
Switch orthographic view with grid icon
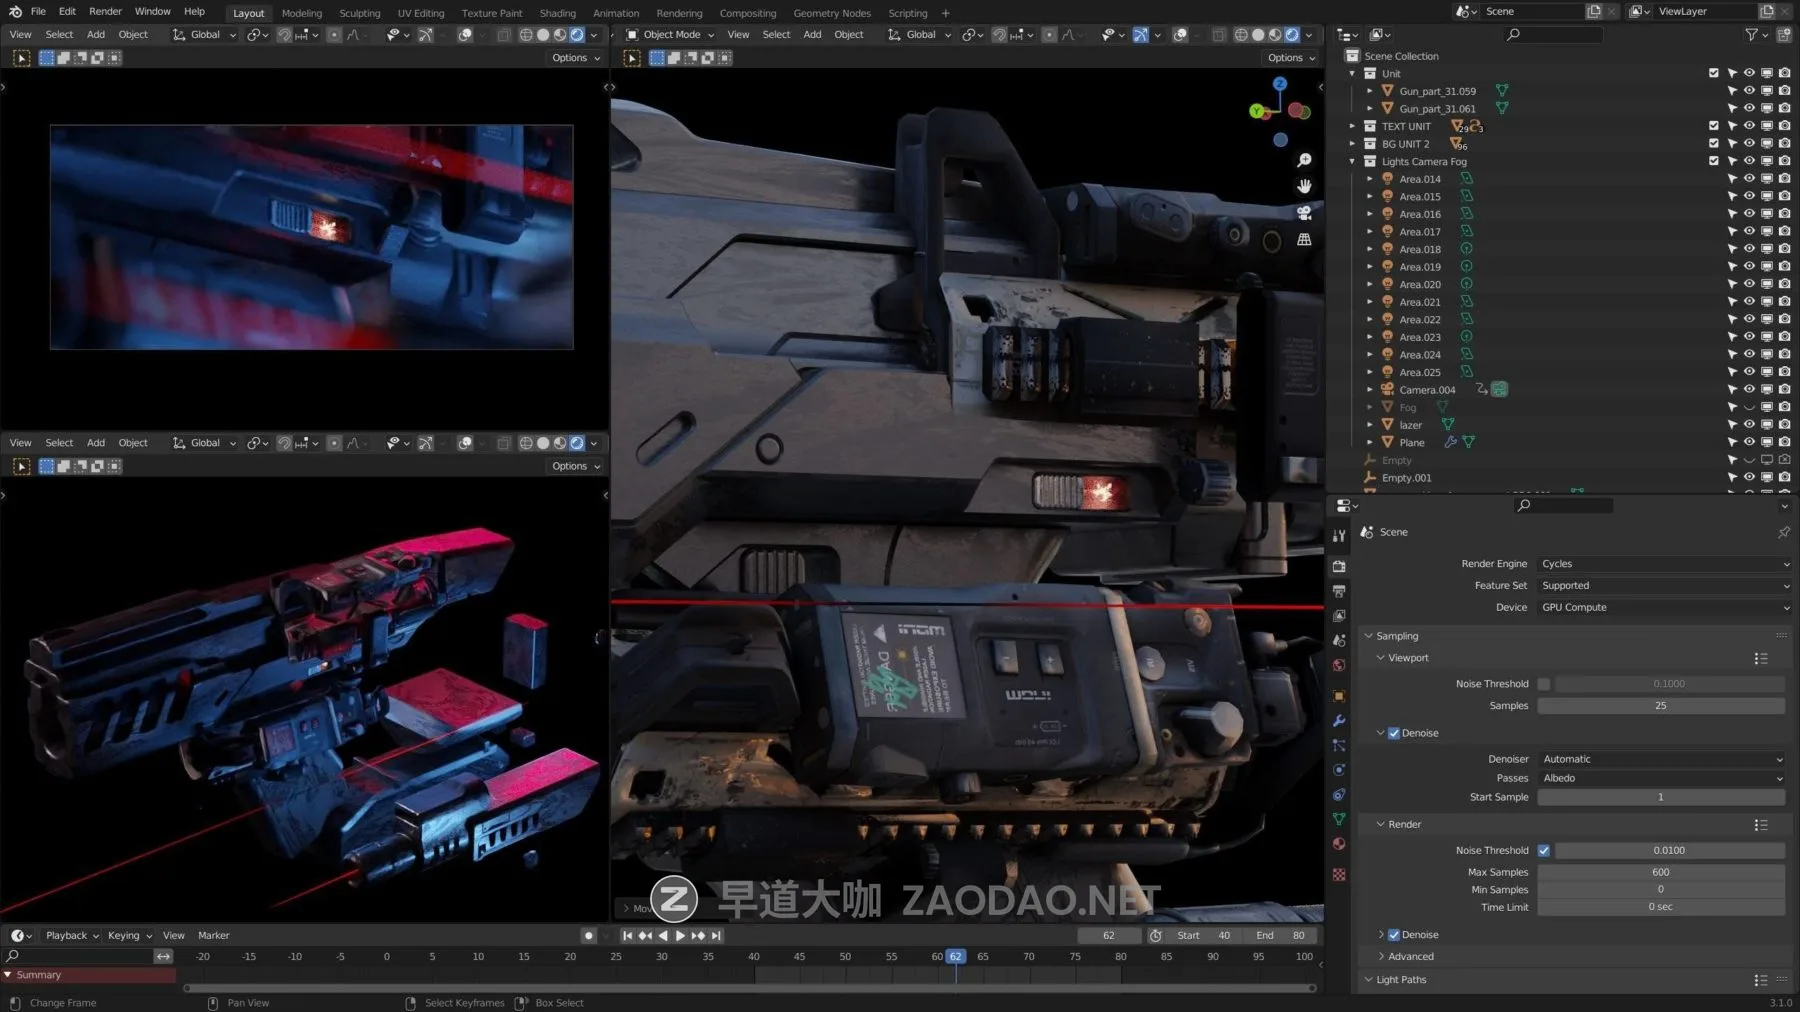click(x=1304, y=240)
